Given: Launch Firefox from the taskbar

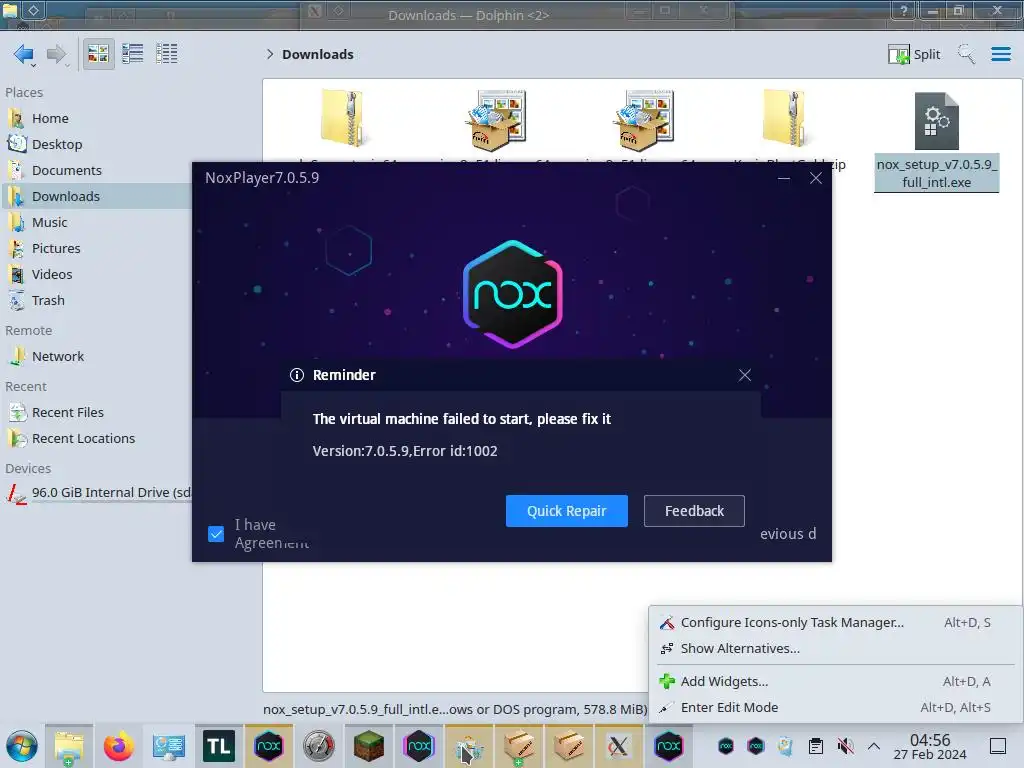Looking at the screenshot, I should click(119, 746).
